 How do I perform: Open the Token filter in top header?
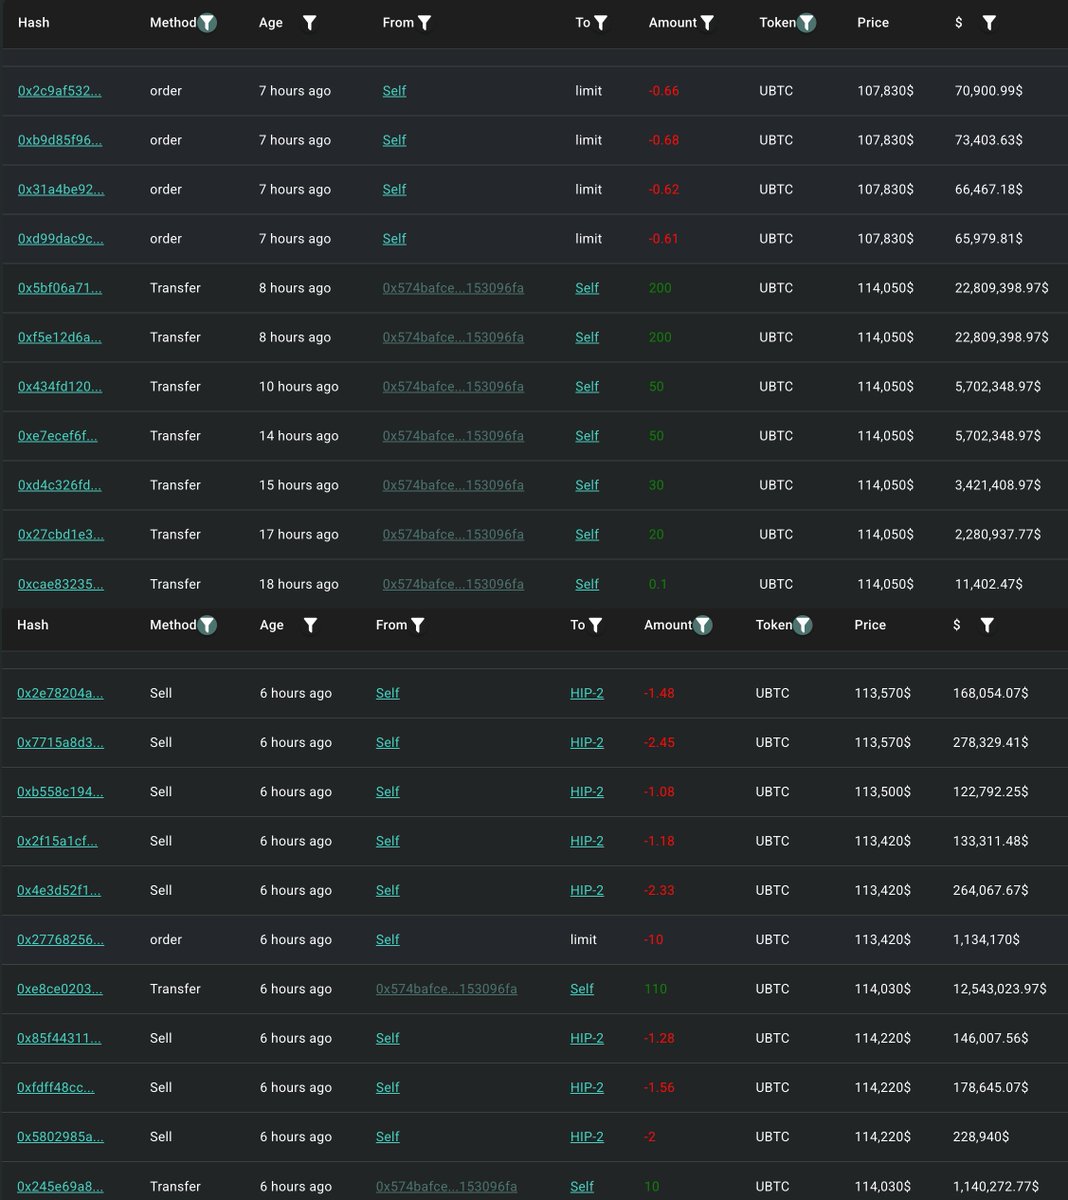pos(807,22)
